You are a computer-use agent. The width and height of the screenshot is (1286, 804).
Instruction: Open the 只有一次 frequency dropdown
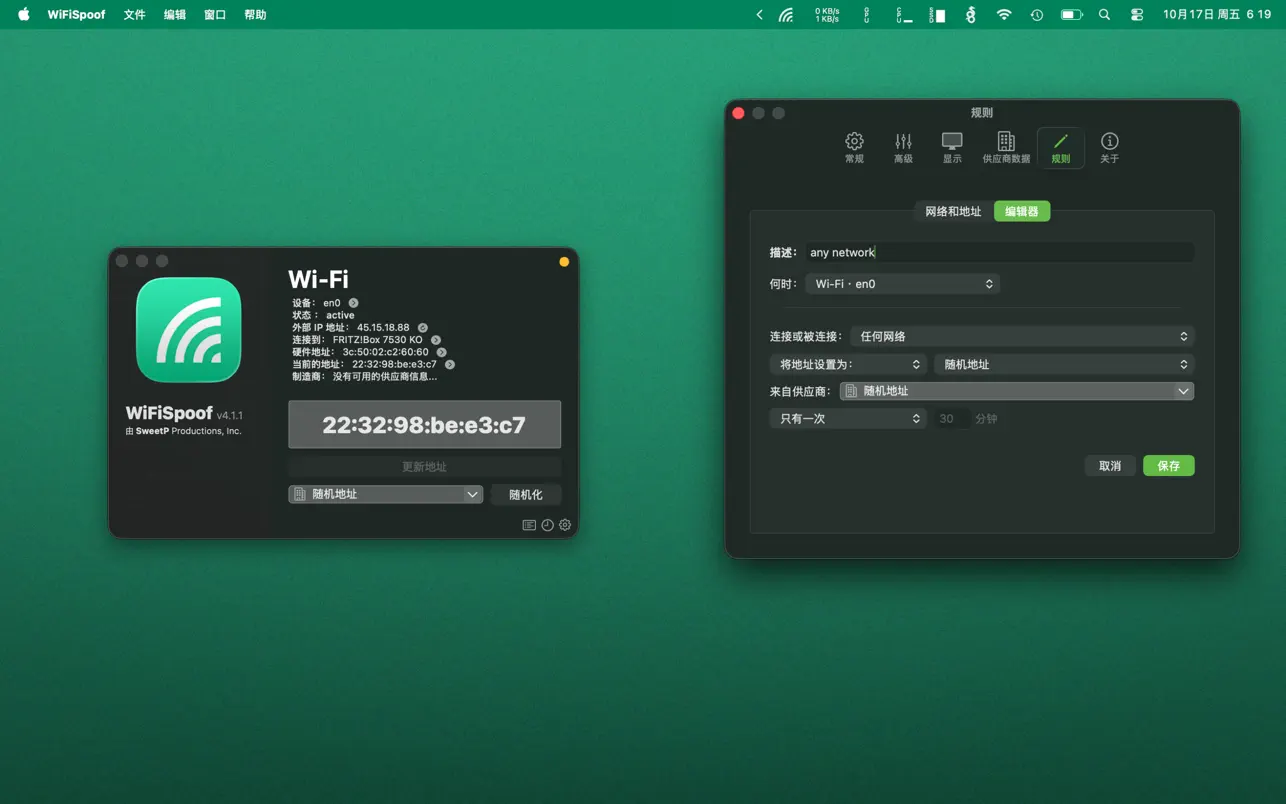coord(847,419)
